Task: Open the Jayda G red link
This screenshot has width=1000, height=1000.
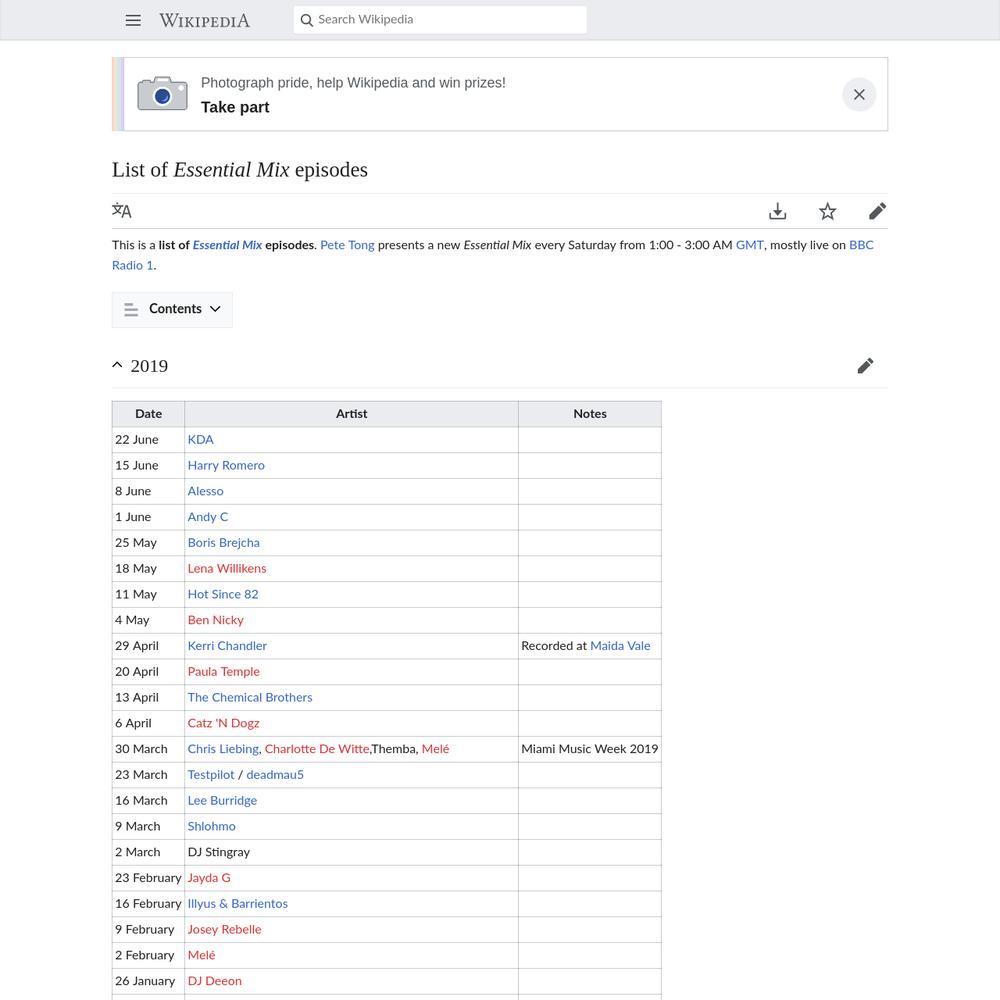Action: tap(209, 878)
